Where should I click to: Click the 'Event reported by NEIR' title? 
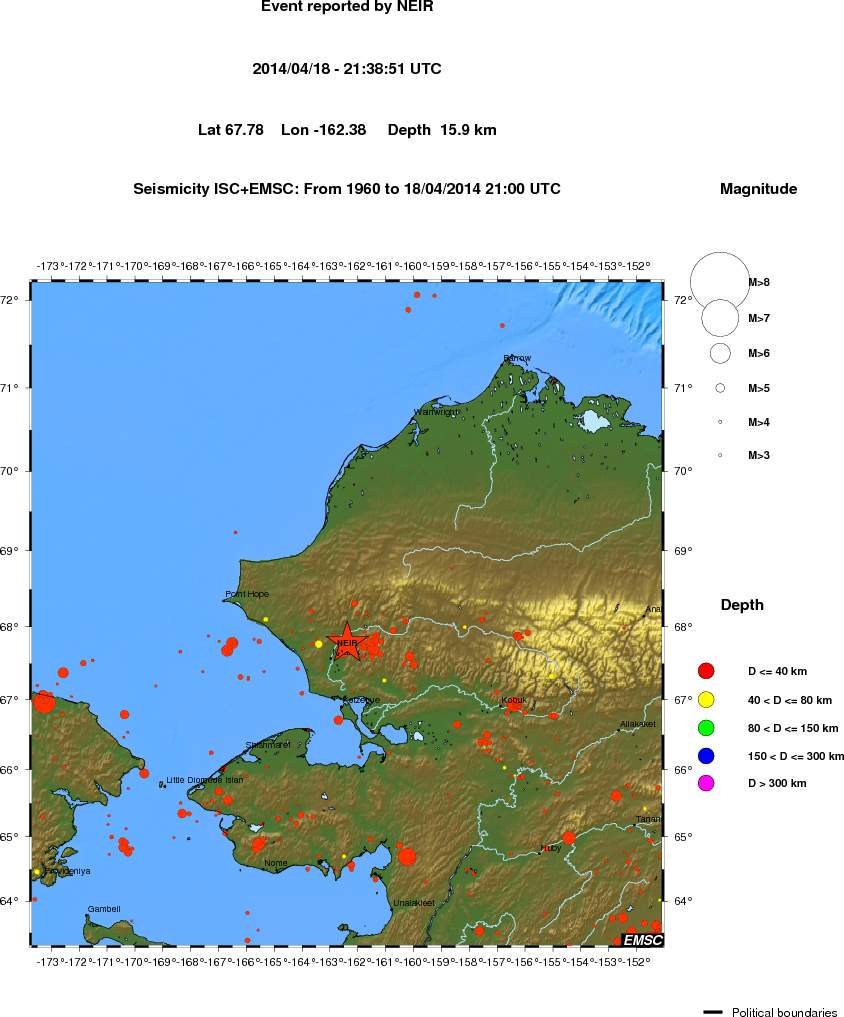click(347, 6)
